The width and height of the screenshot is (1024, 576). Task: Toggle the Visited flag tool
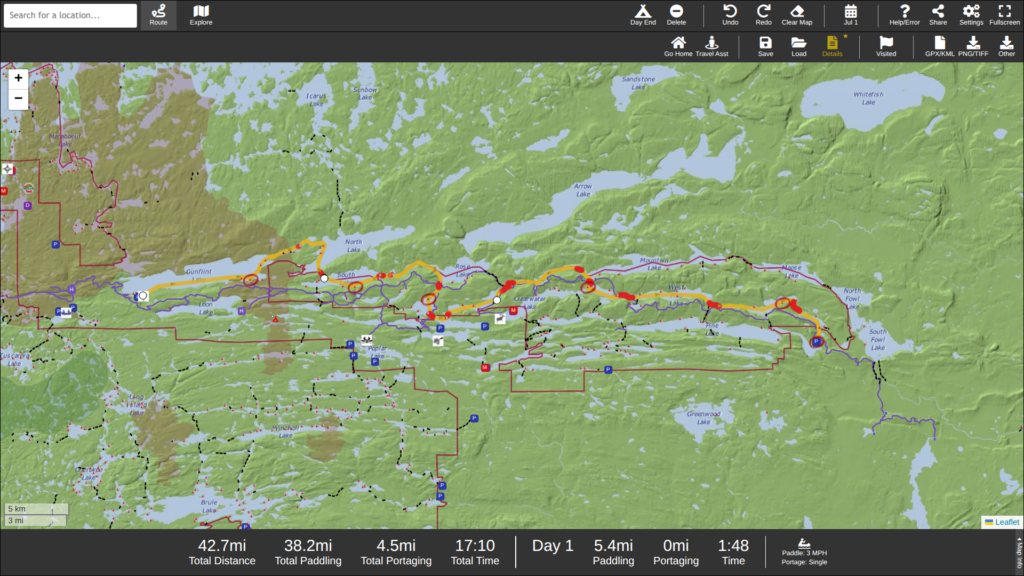[x=886, y=46]
